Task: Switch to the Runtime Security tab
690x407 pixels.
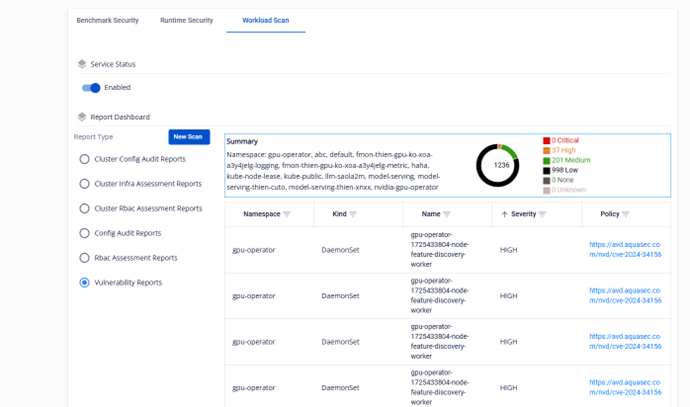Action: coord(186,20)
